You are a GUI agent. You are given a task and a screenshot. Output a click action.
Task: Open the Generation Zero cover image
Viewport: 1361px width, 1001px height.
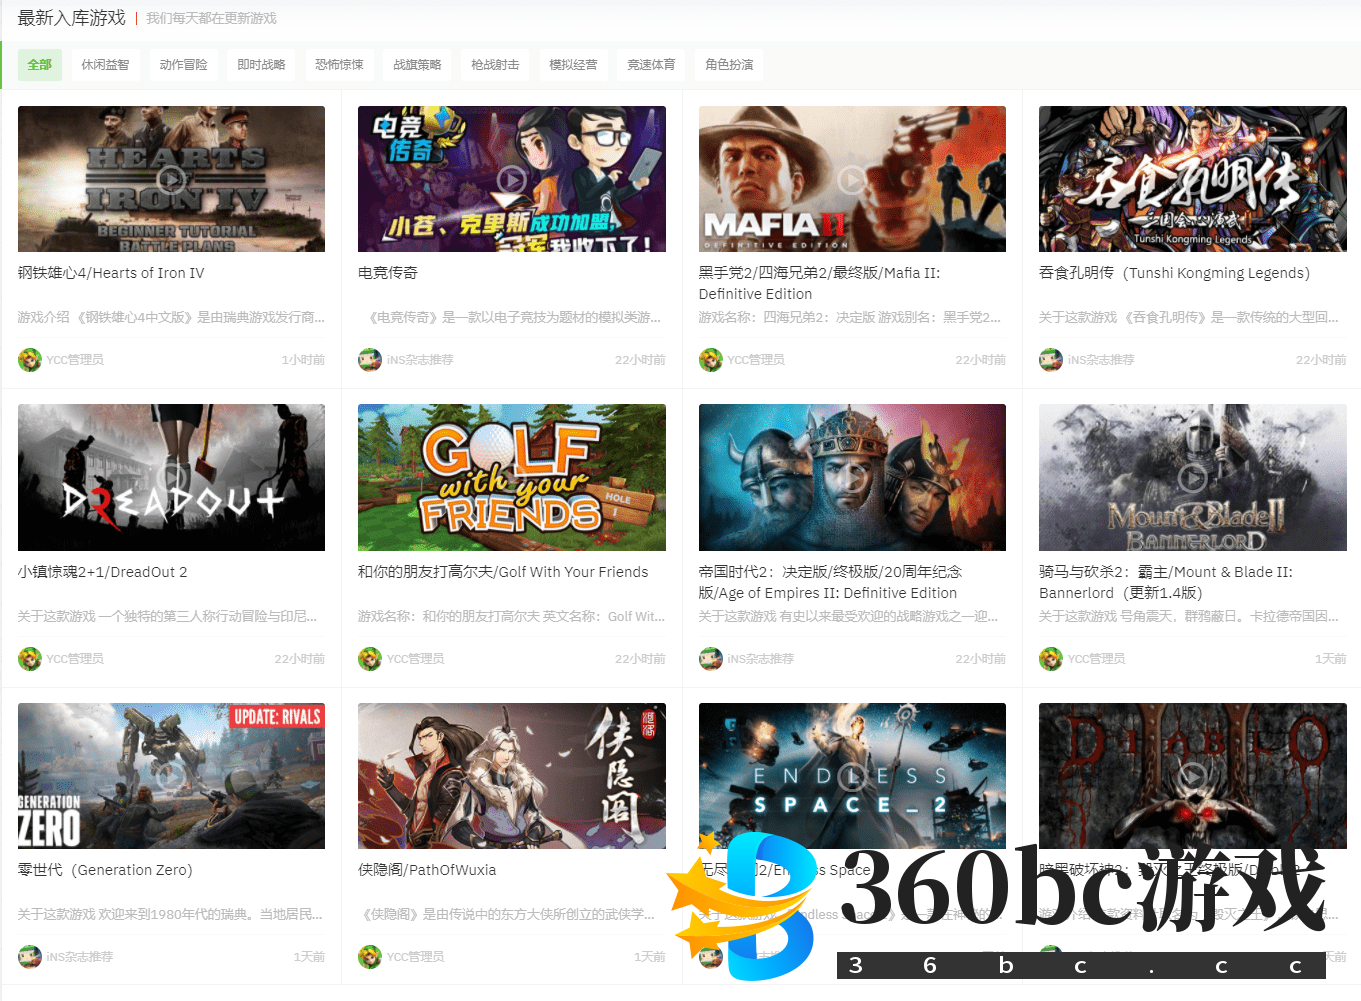coord(171,776)
